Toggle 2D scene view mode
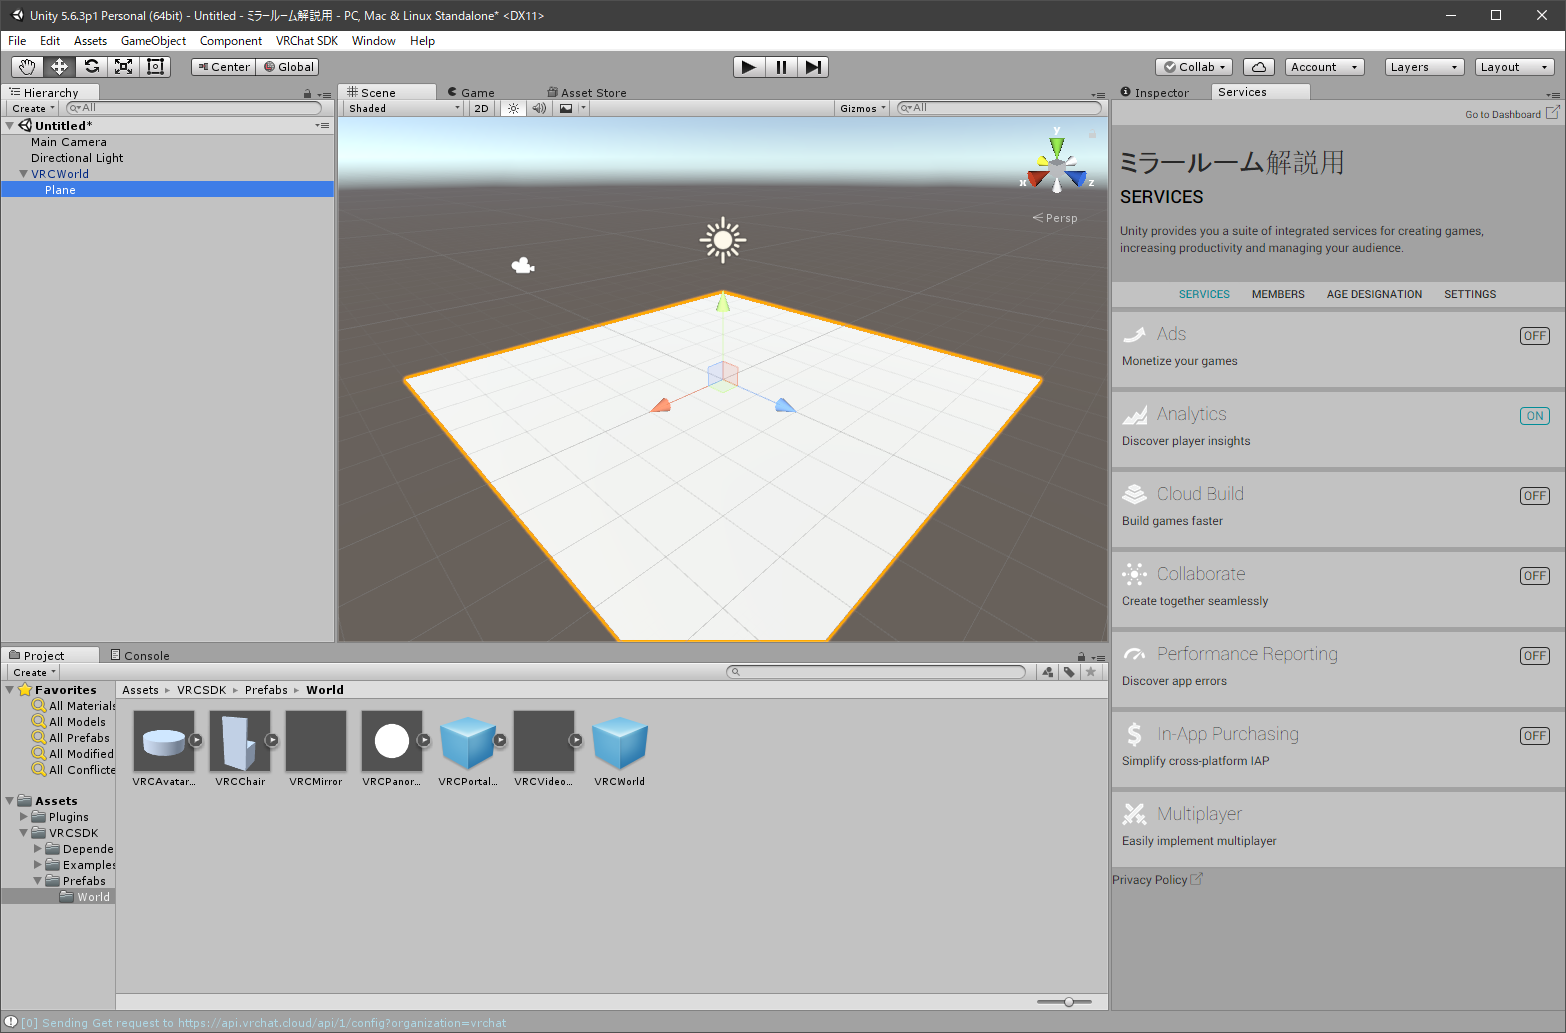 [481, 108]
